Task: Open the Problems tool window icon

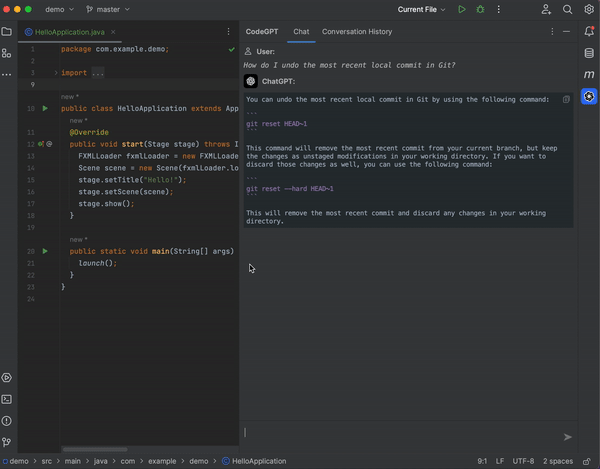Action: (7, 421)
